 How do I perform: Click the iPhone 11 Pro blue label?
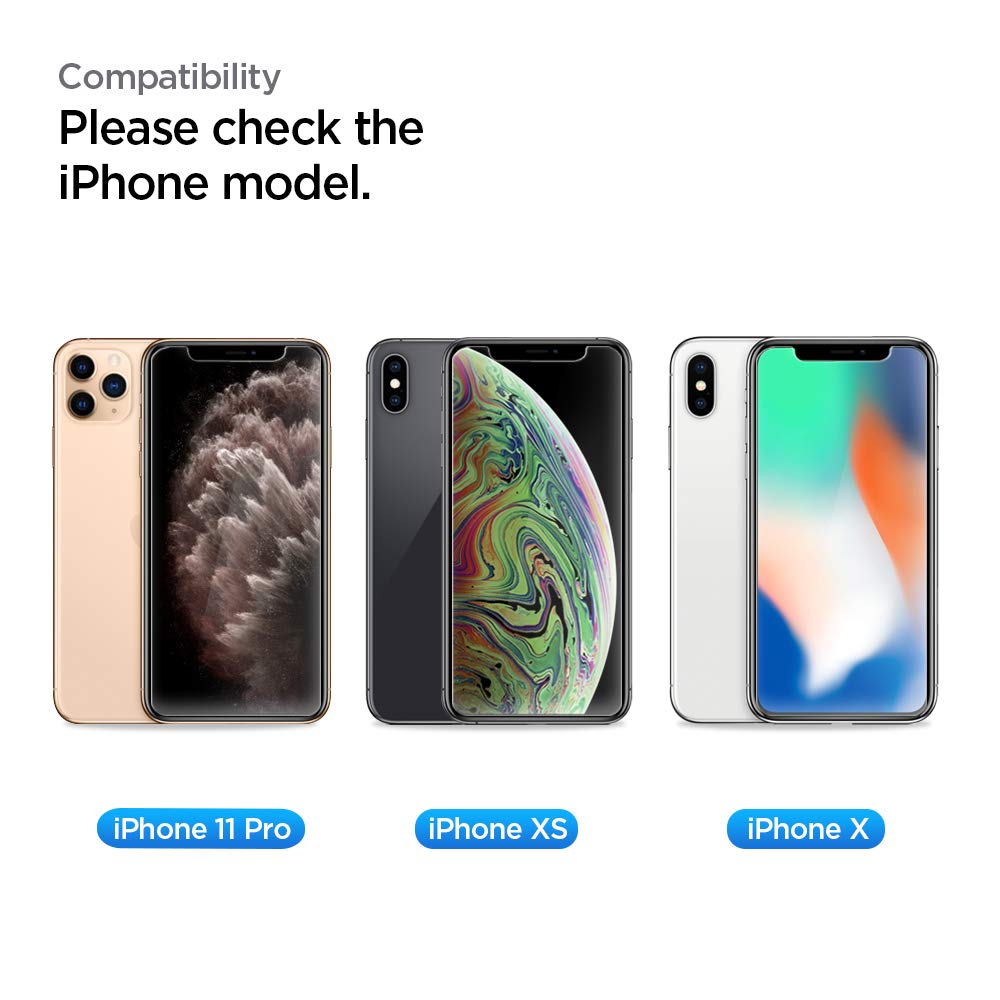201,828
